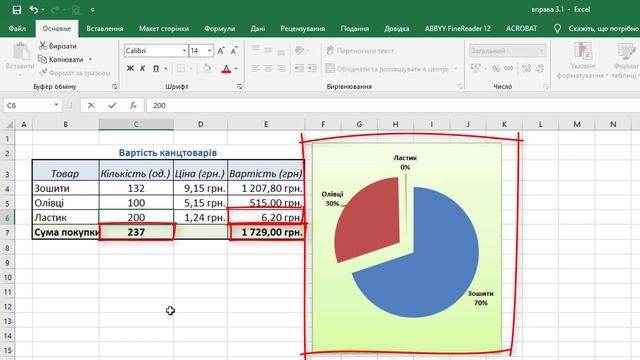Click the Calibri font name box
Viewport: 640px width, 360px height.
pyautogui.click(x=152, y=51)
